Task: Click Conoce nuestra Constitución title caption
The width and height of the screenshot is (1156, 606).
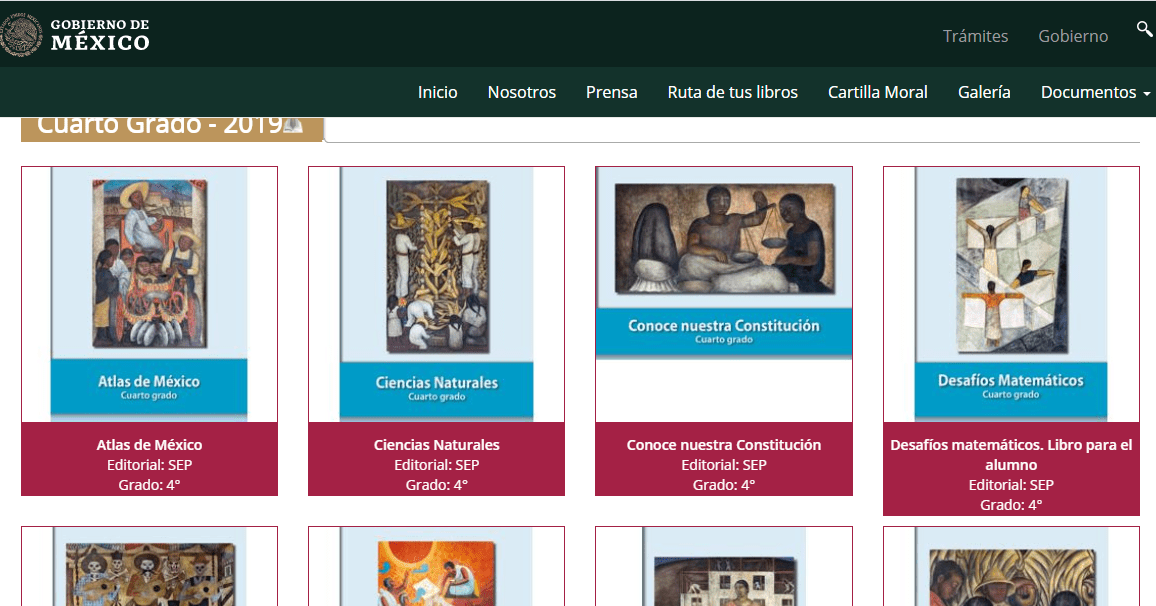Action: [723, 445]
